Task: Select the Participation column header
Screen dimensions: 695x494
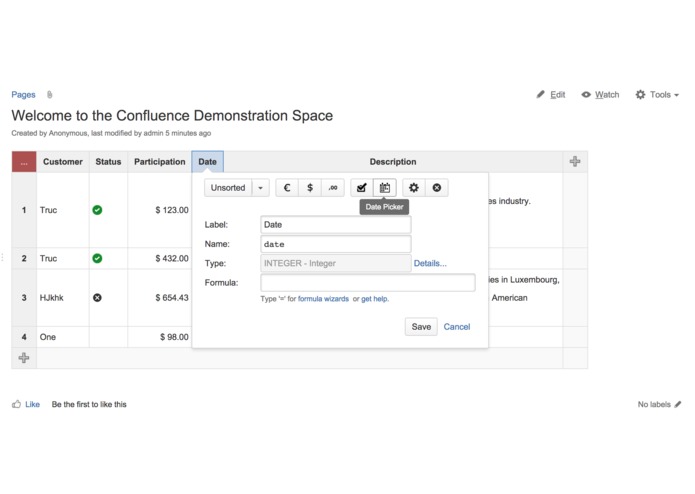Action: pos(160,162)
